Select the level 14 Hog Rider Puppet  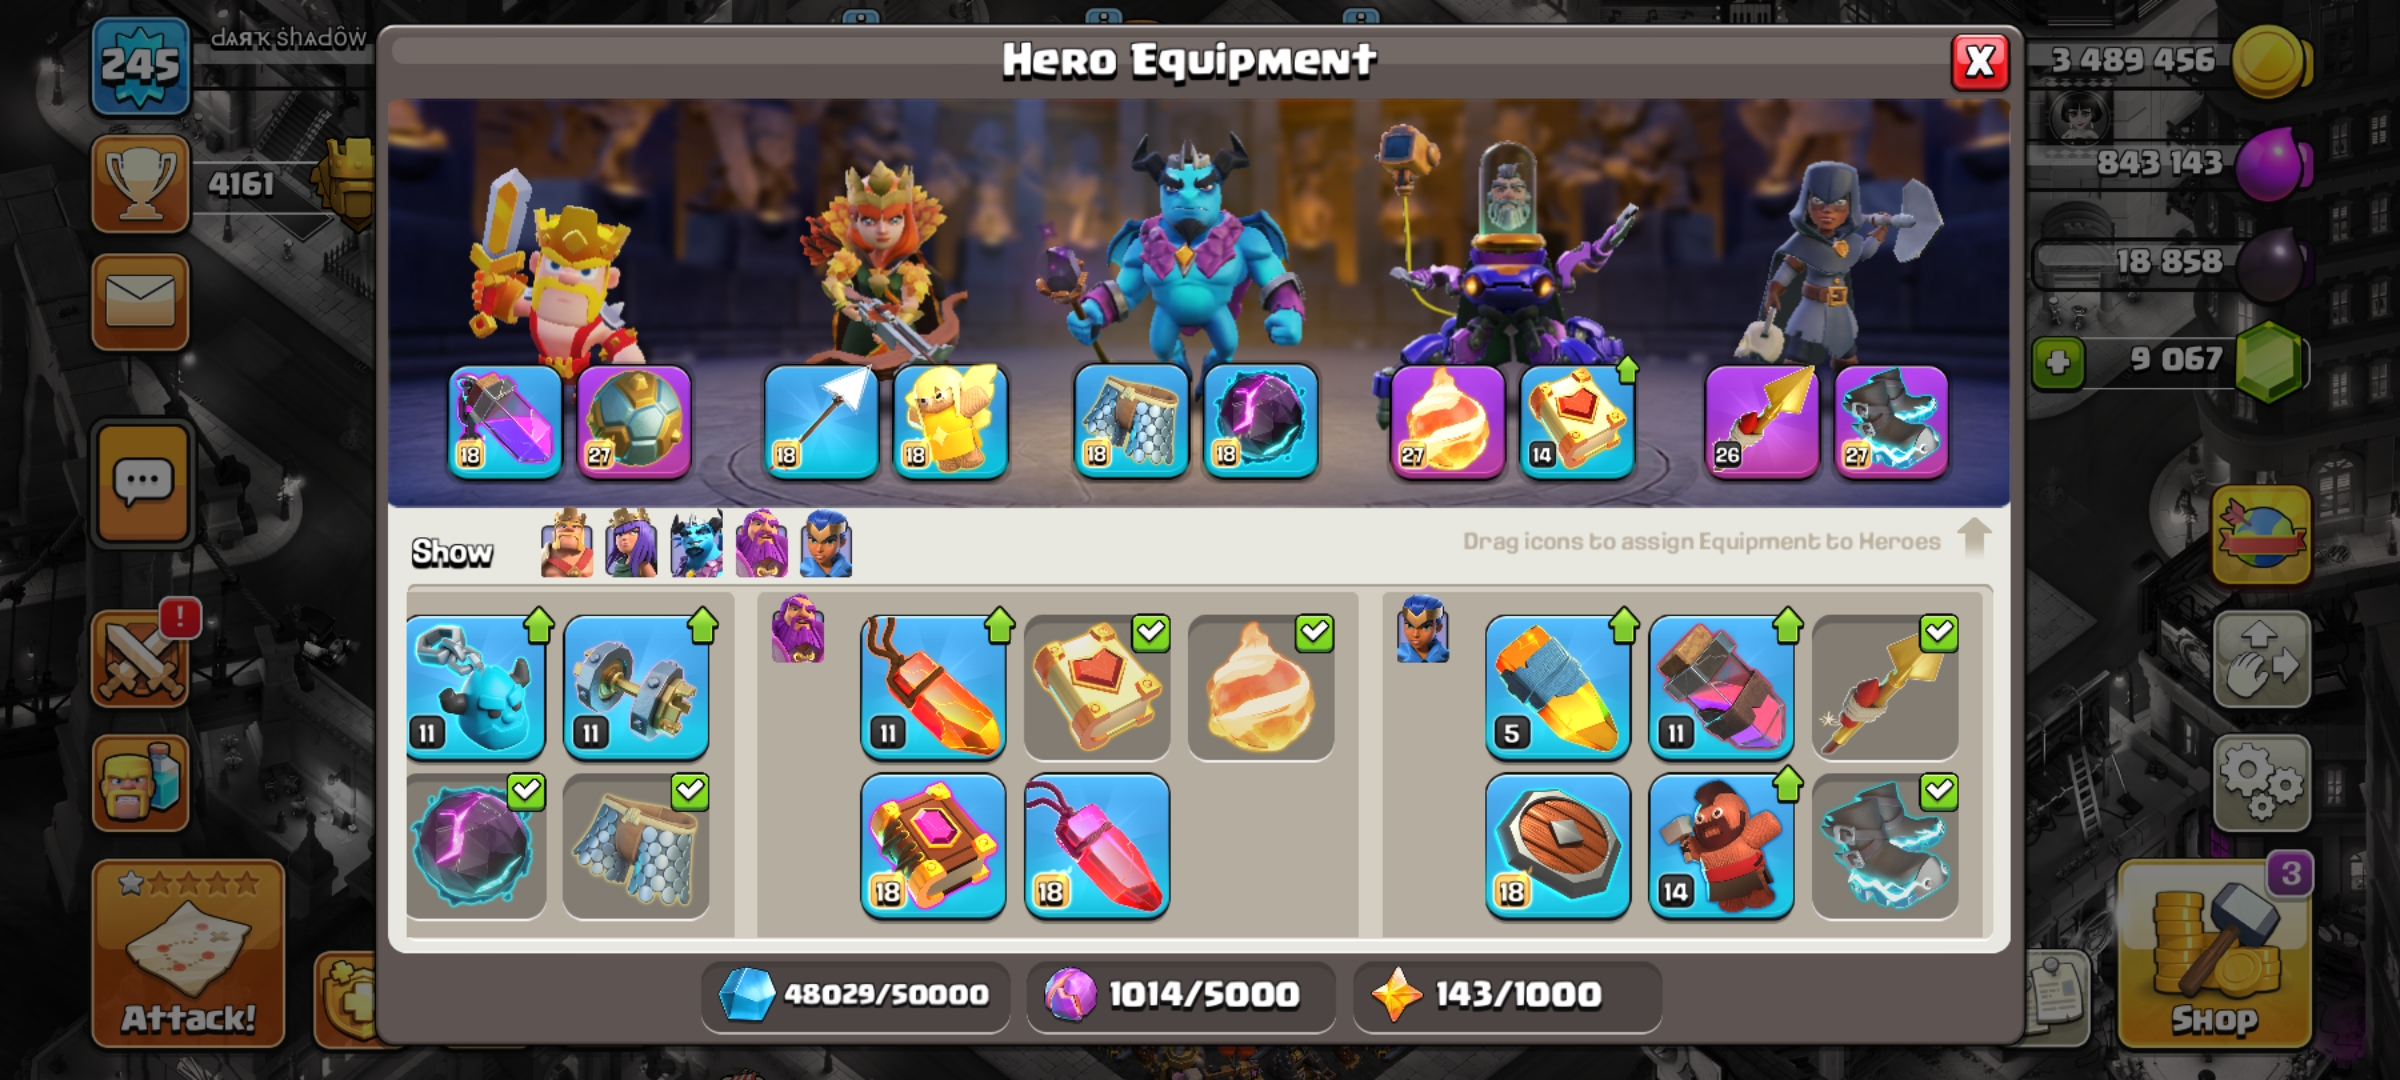(1721, 846)
